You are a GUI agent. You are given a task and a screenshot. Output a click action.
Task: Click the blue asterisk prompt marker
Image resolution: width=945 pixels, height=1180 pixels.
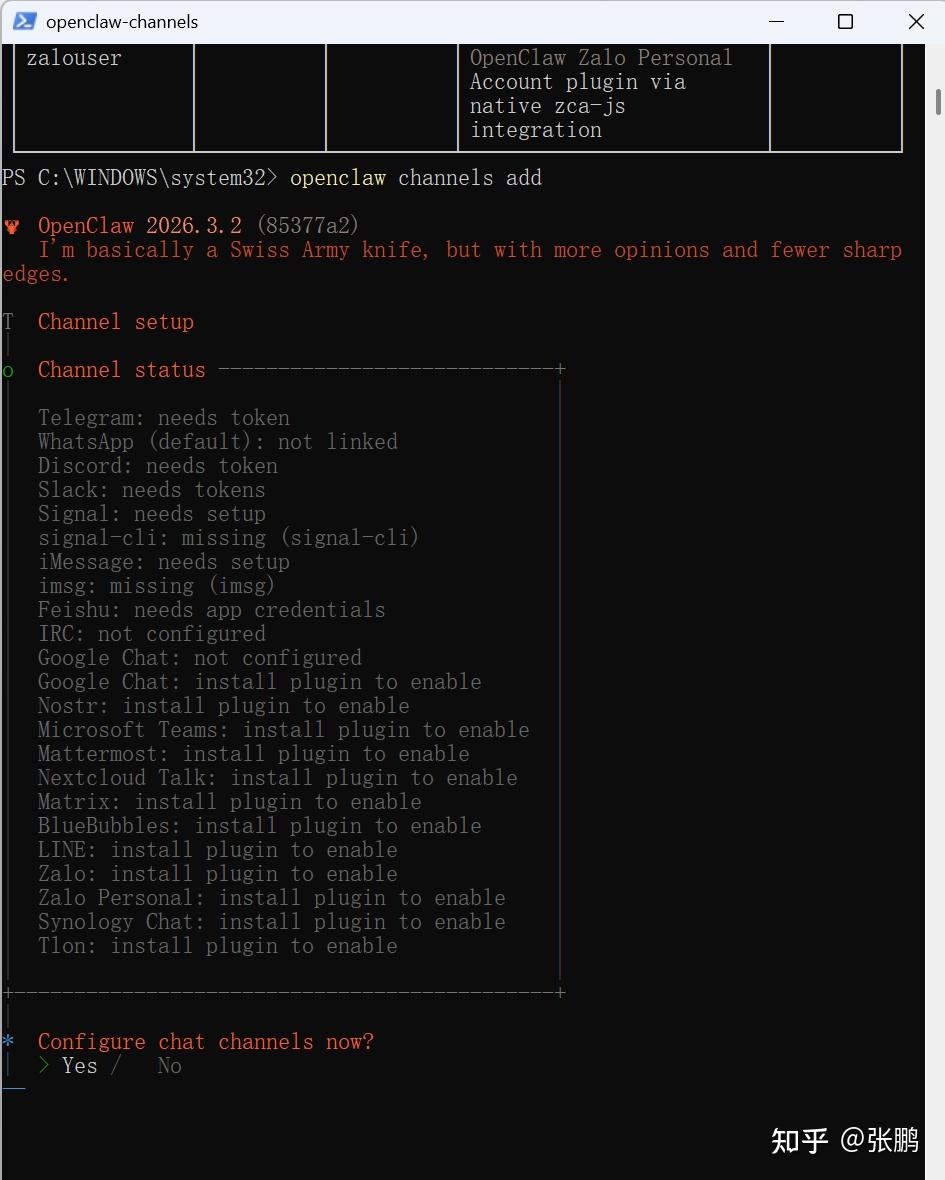8,1042
